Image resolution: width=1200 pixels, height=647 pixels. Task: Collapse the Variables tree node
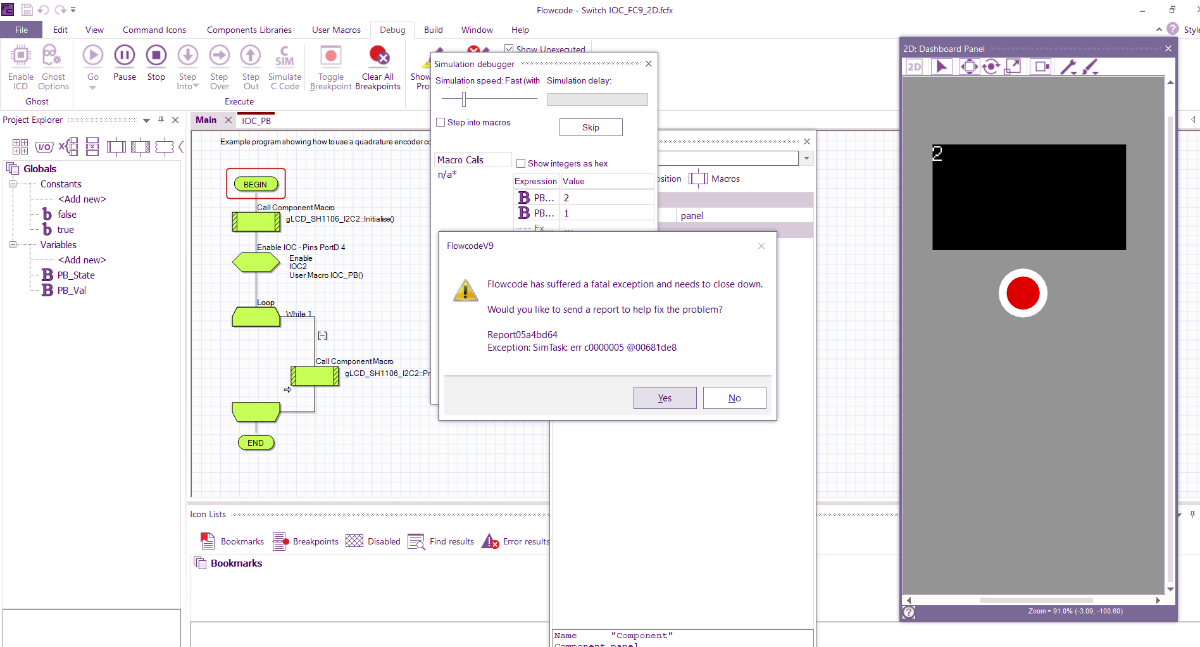tap(14, 245)
